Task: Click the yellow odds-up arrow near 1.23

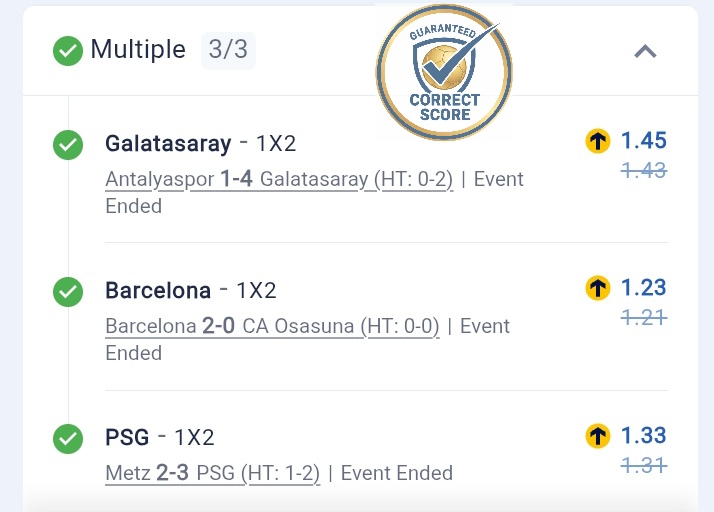Action: pos(598,289)
